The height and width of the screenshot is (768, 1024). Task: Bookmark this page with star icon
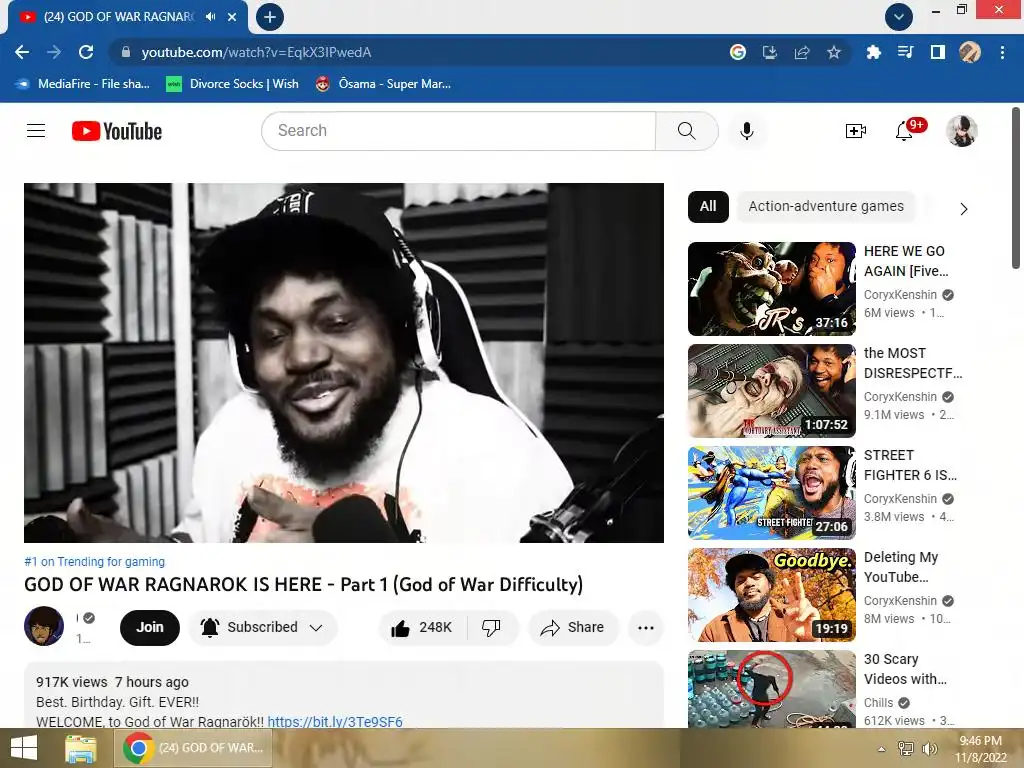(x=834, y=52)
